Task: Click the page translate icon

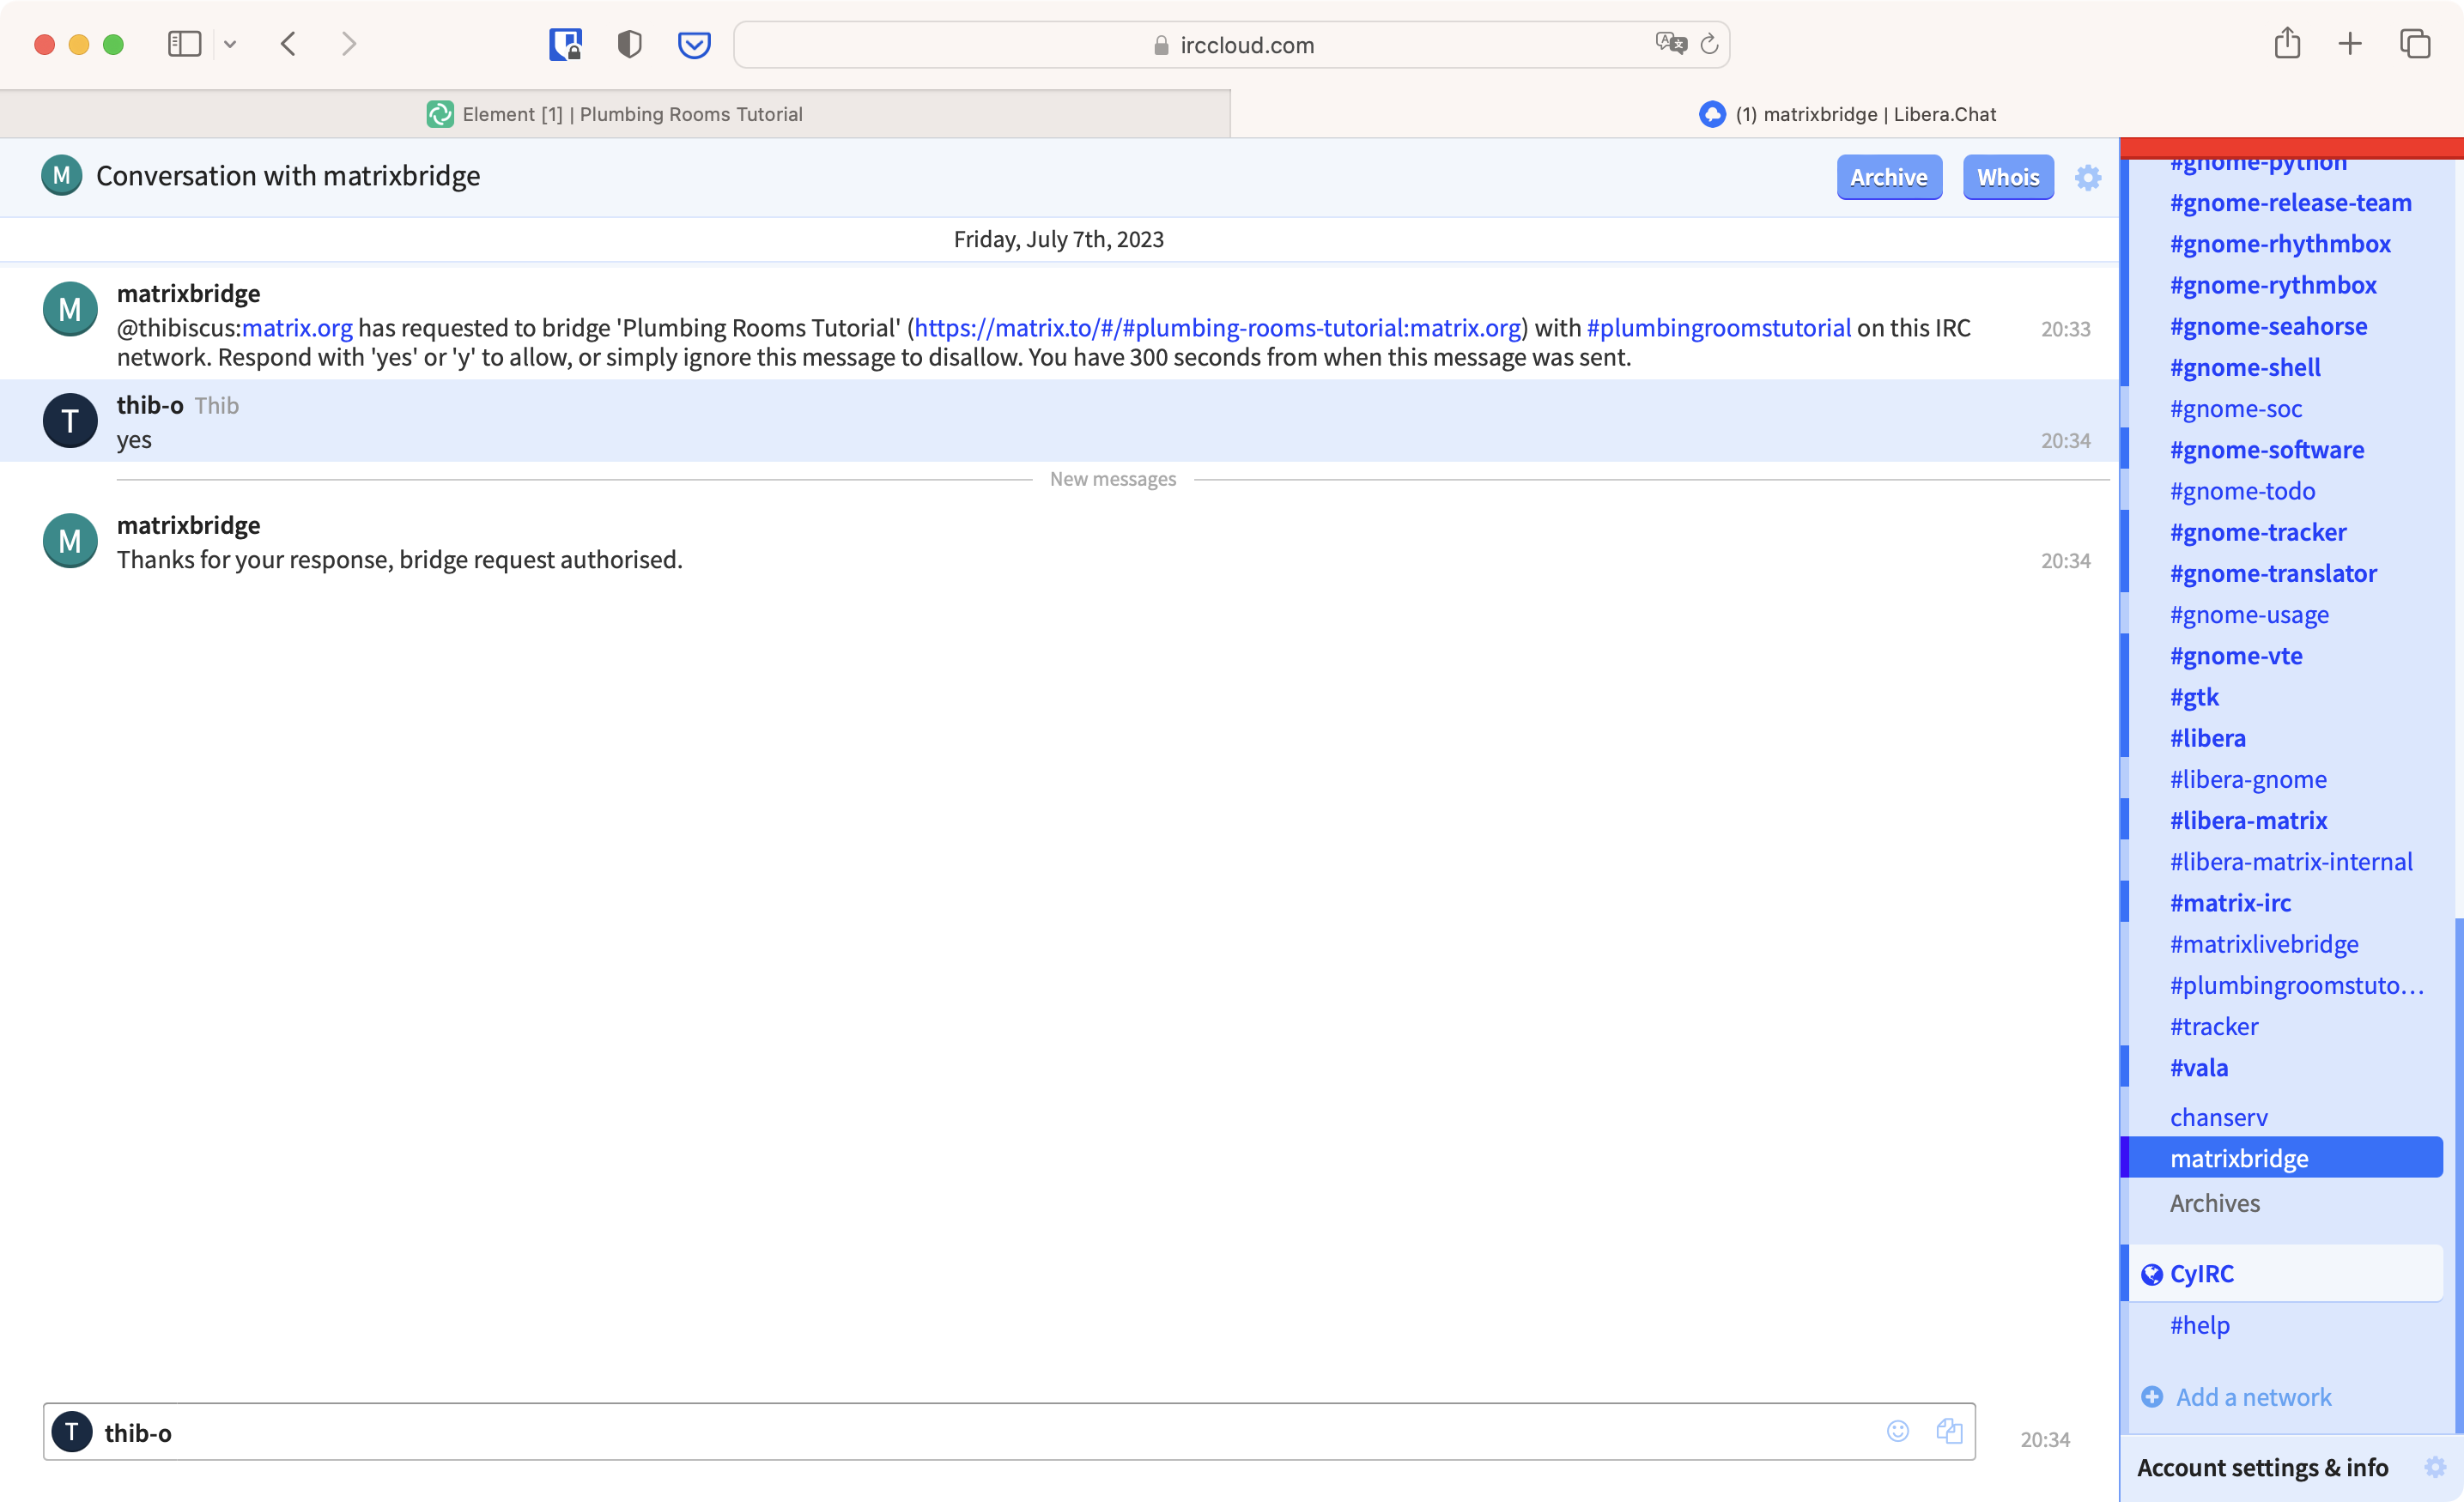Action: tap(1669, 44)
